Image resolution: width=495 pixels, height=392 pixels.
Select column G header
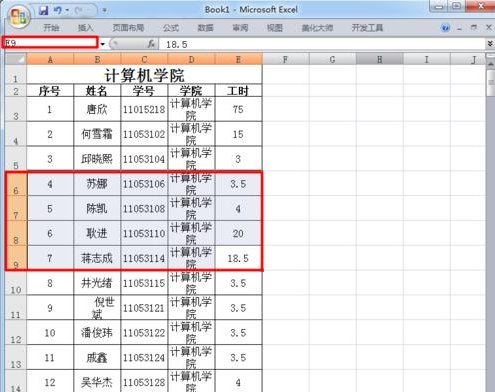coord(332,59)
